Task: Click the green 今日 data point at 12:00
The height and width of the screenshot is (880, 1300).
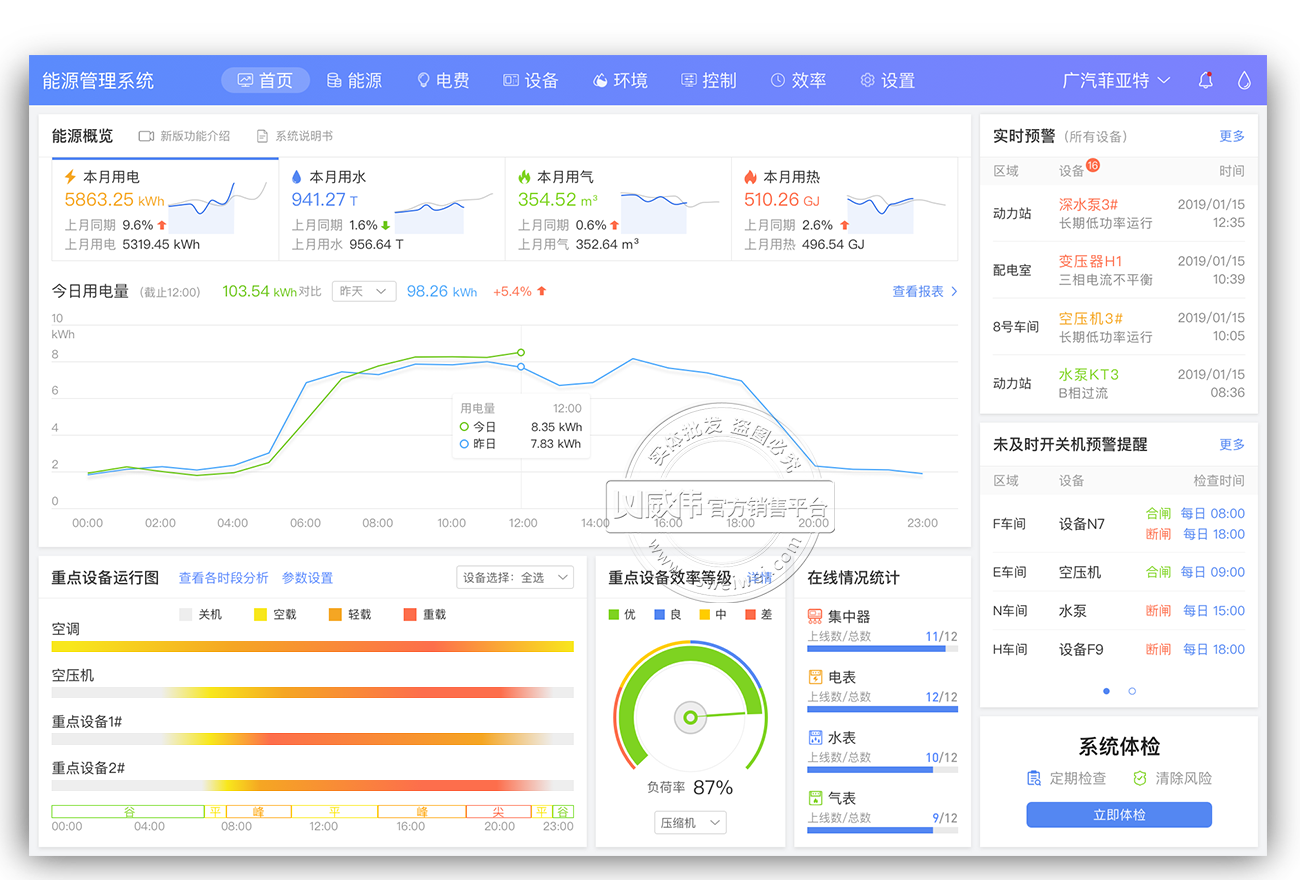Action: (x=521, y=352)
